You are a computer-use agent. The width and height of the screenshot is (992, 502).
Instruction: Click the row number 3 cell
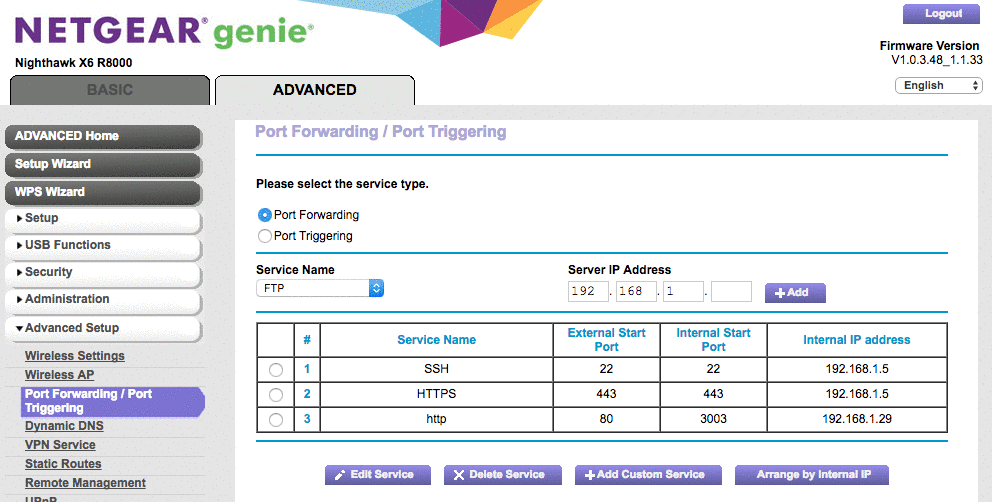[x=307, y=419]
